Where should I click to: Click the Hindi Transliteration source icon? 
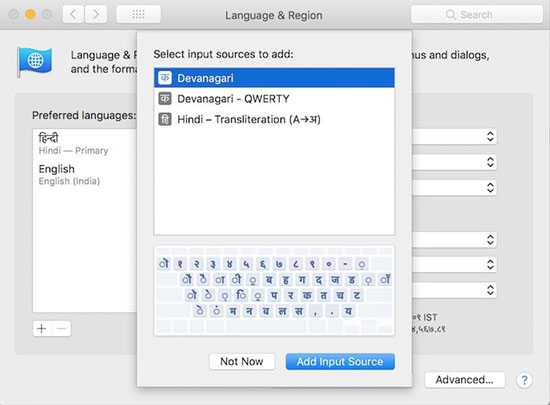[x=165, y=119]
